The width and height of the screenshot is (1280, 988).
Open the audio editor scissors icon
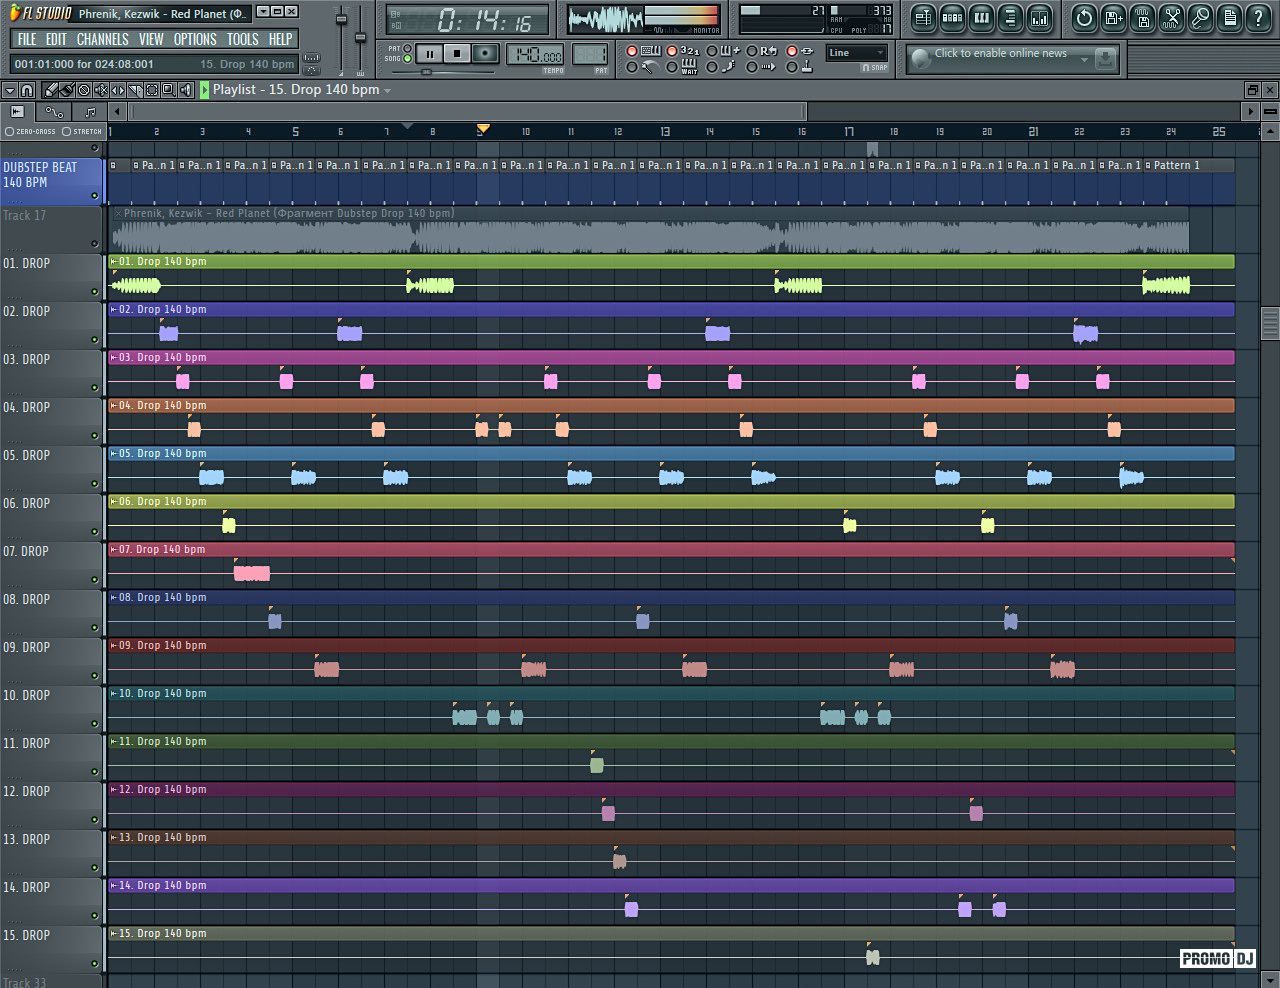click(1171, 18)
